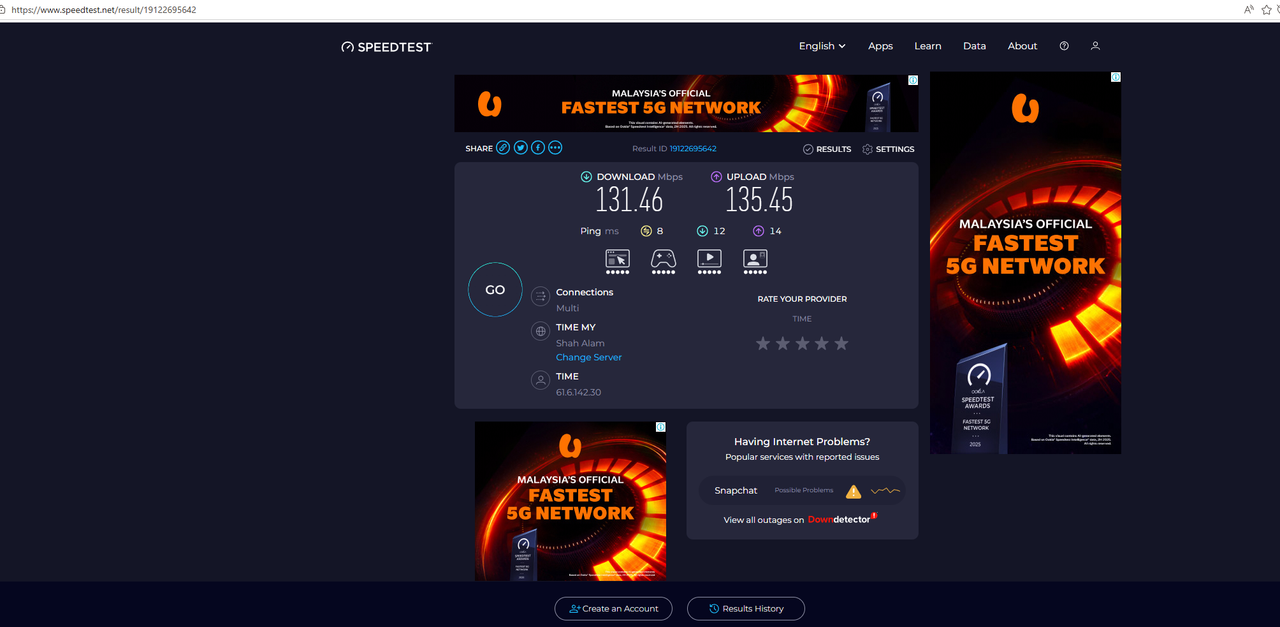Click ad info icon on lower-left ad

pos(660,427)
